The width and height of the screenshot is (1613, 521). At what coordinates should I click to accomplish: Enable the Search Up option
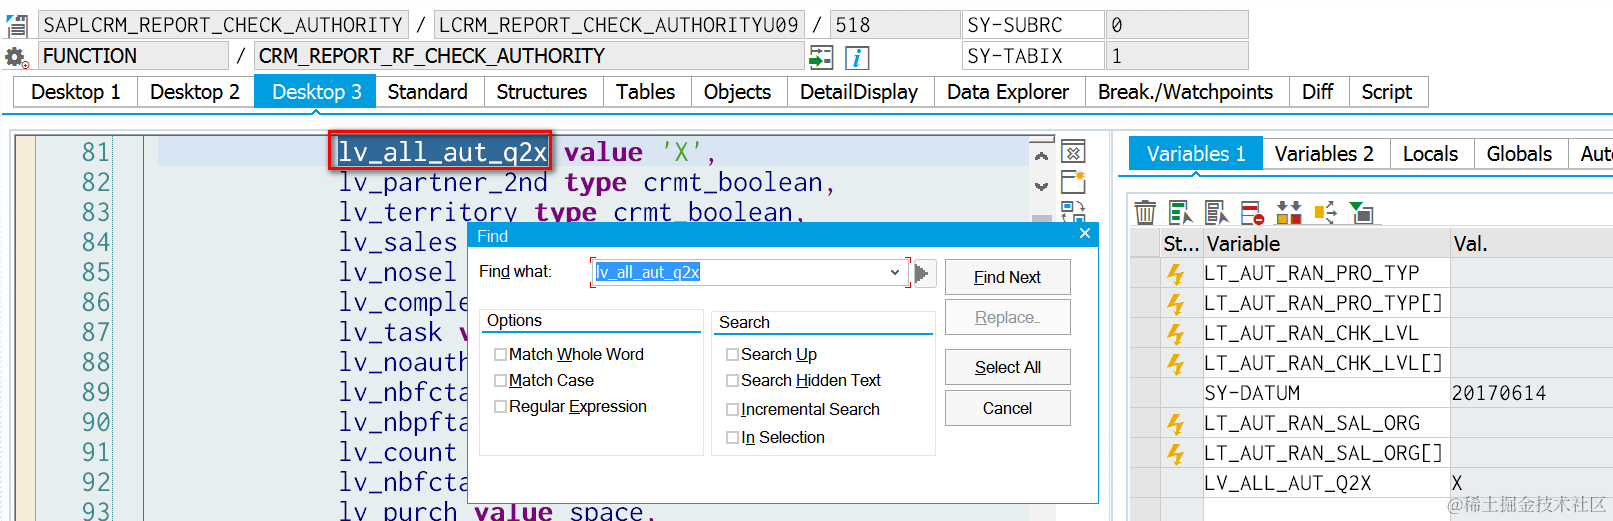(x=732, y=354)
